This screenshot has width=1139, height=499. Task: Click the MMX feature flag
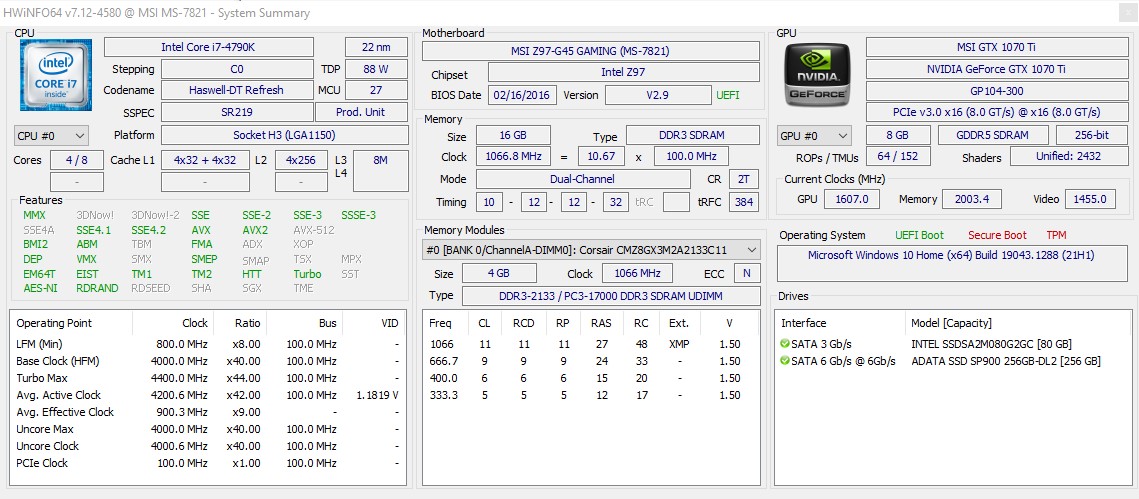coord(34,215)
